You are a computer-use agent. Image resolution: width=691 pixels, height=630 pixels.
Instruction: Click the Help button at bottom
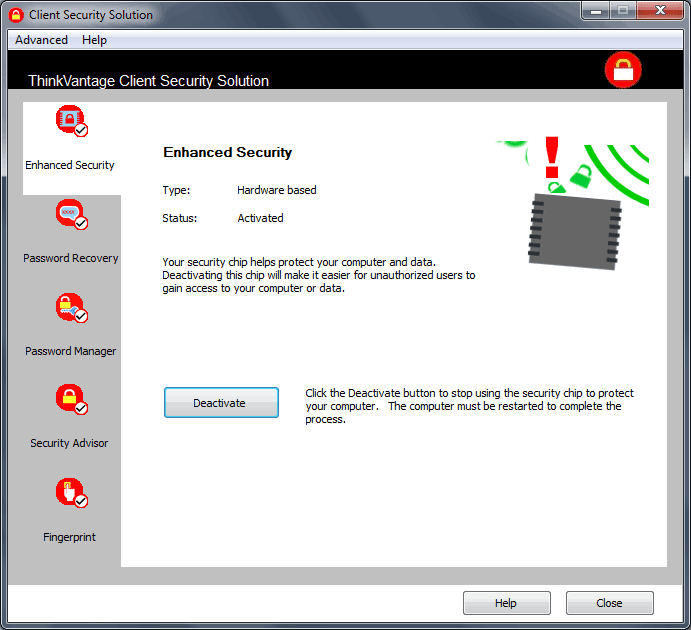coord(506,603)
